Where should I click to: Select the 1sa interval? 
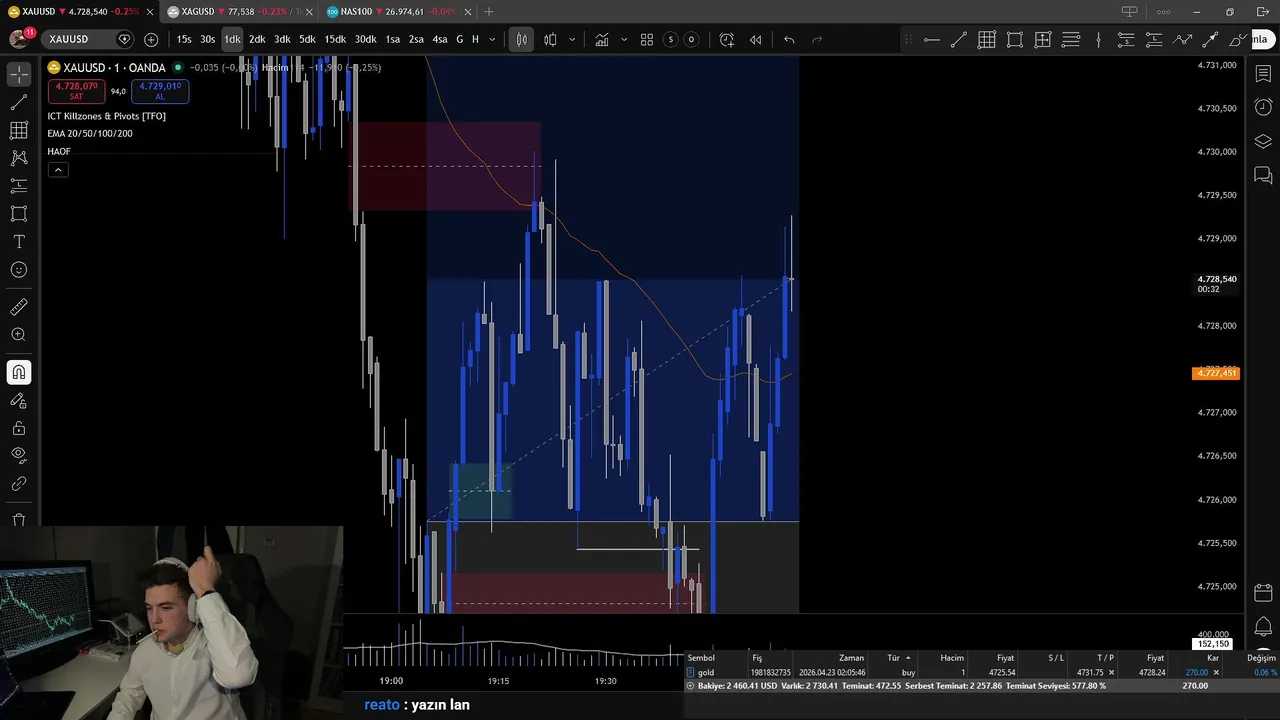392,39
